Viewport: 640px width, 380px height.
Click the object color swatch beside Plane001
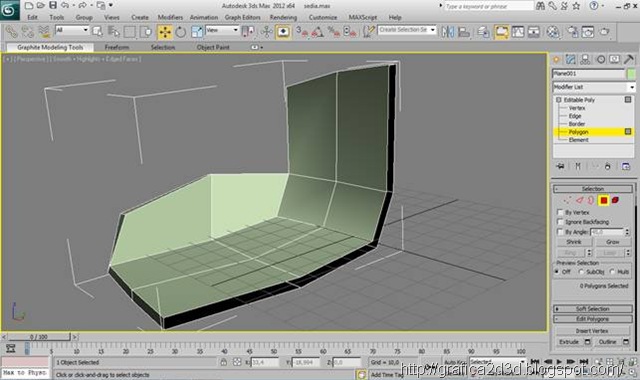pyautogui.click(x=631, y=74)
